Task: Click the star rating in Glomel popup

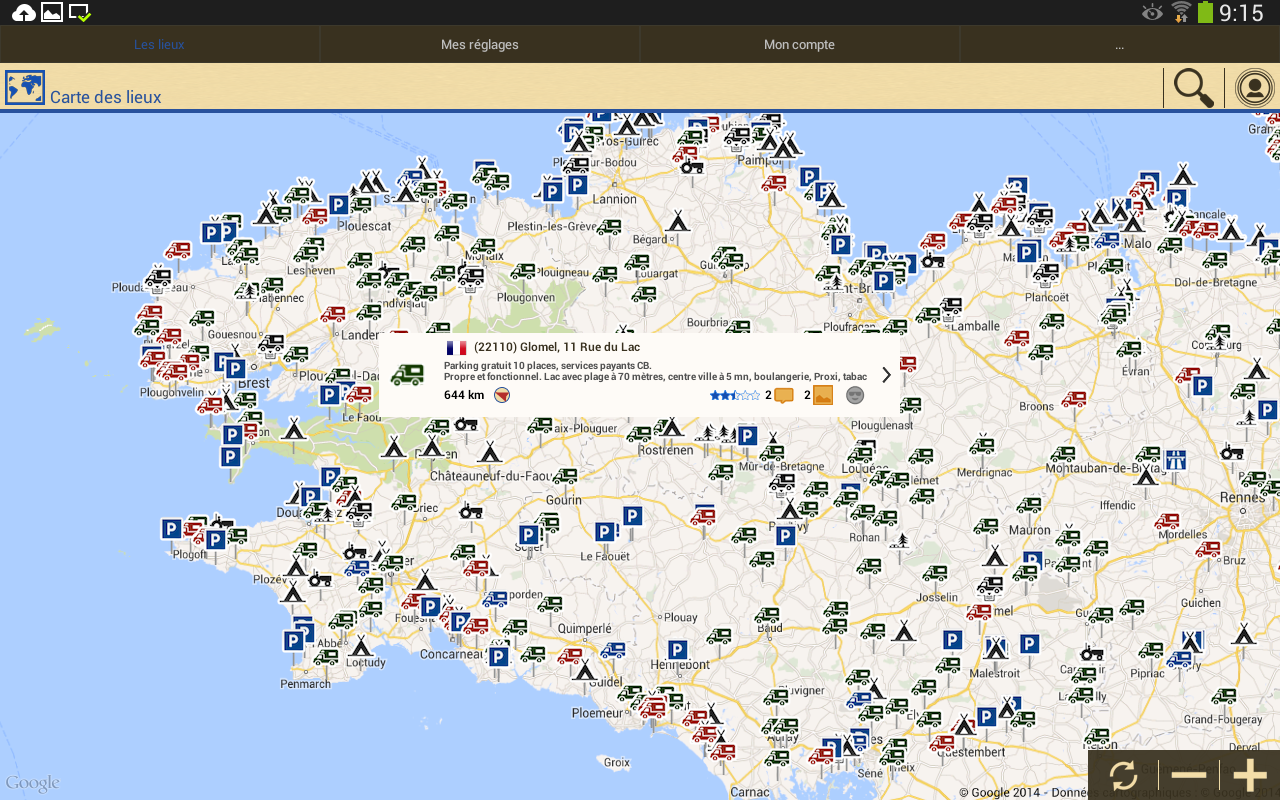Action: click(734, 395)
